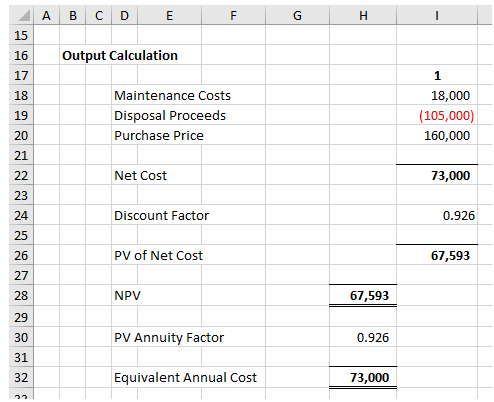494x402 pixels.
Task: Select column G header
Action: pyautogui.click(x=297, y=15)
